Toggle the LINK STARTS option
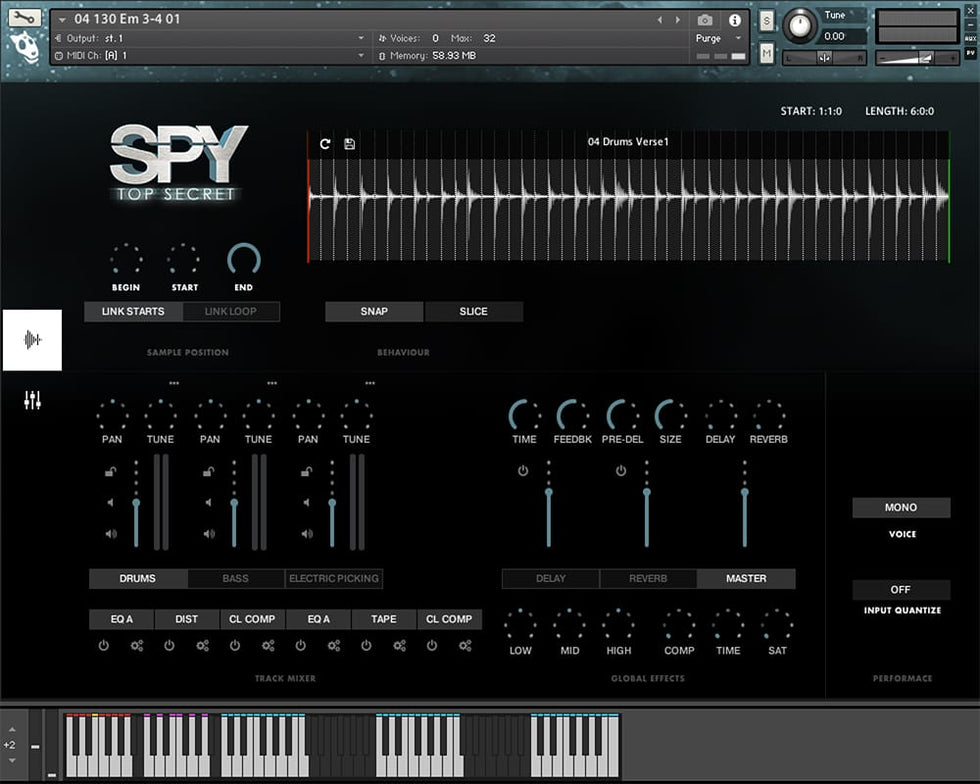Screen dimensions: 980x784 133,311
